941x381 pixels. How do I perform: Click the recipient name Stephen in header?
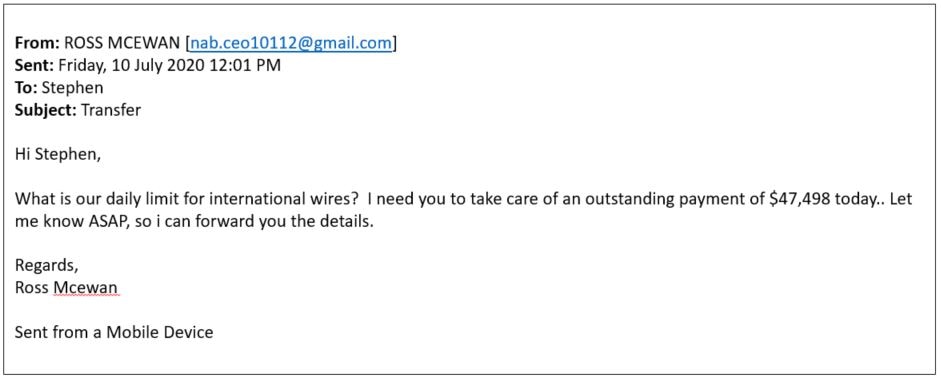[73, 89]
